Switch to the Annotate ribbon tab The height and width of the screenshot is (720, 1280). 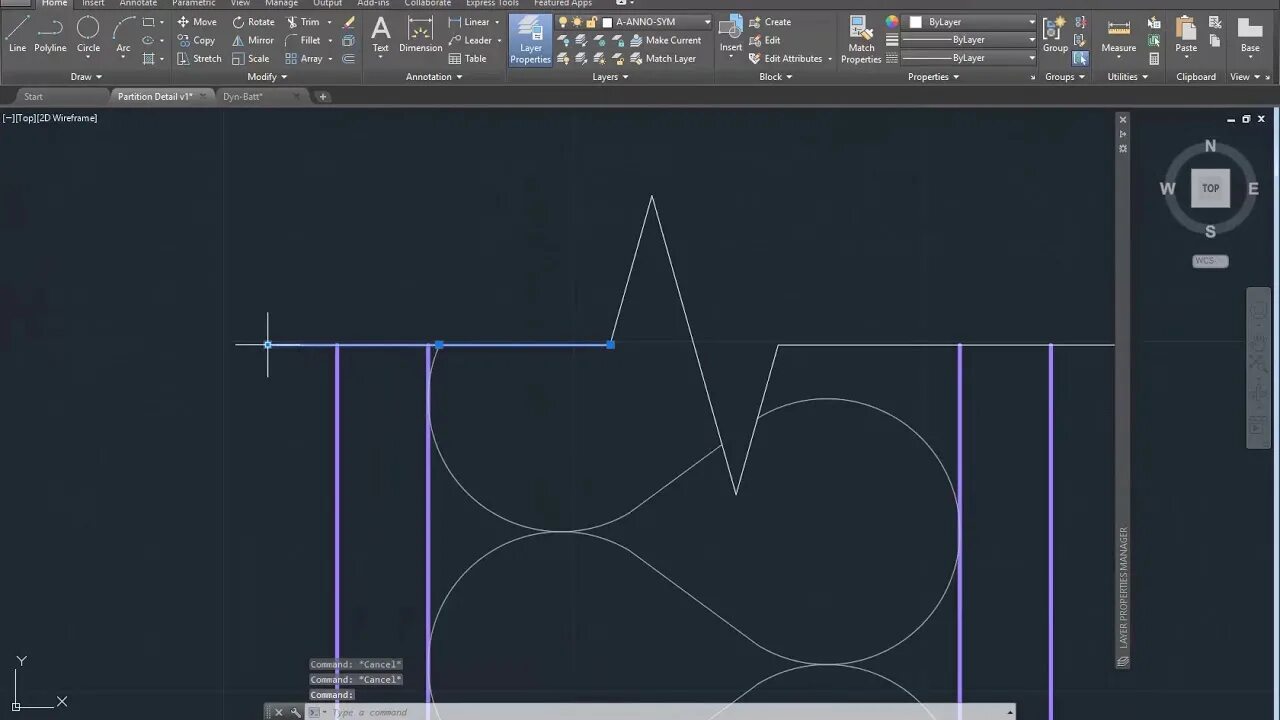[x=138, y=3]
